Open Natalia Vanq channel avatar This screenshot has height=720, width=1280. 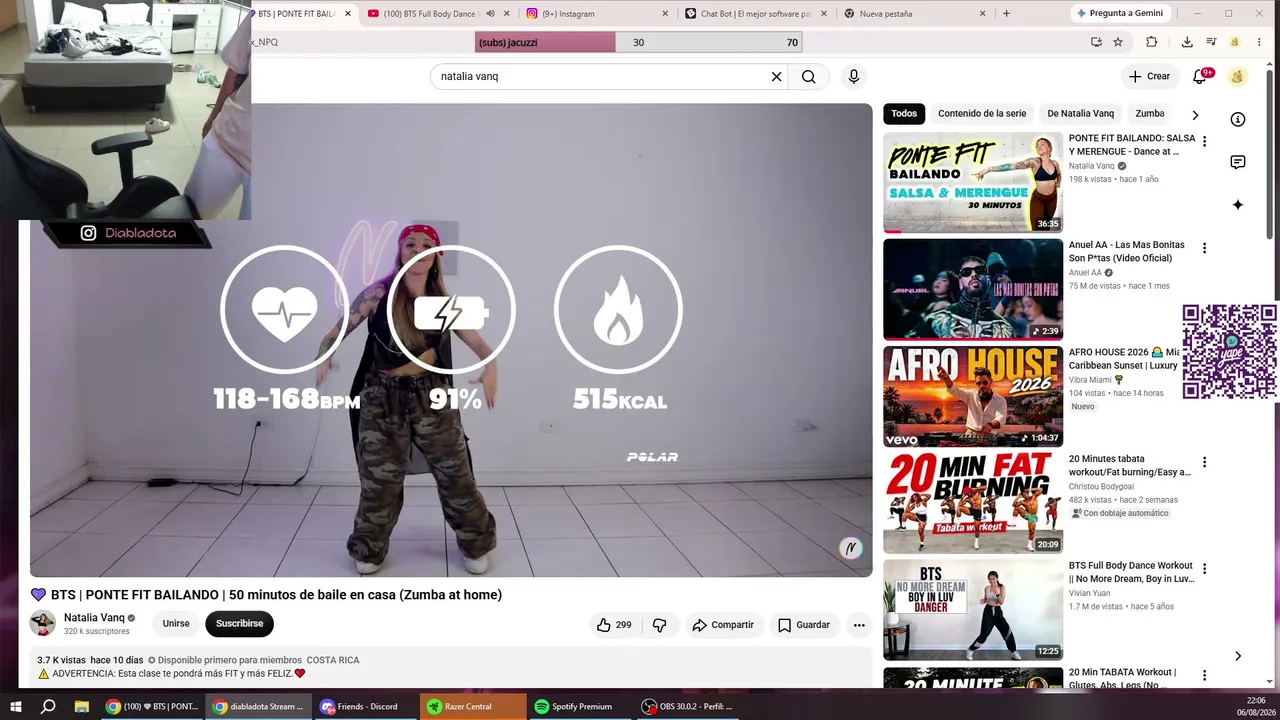click(42, 624)
